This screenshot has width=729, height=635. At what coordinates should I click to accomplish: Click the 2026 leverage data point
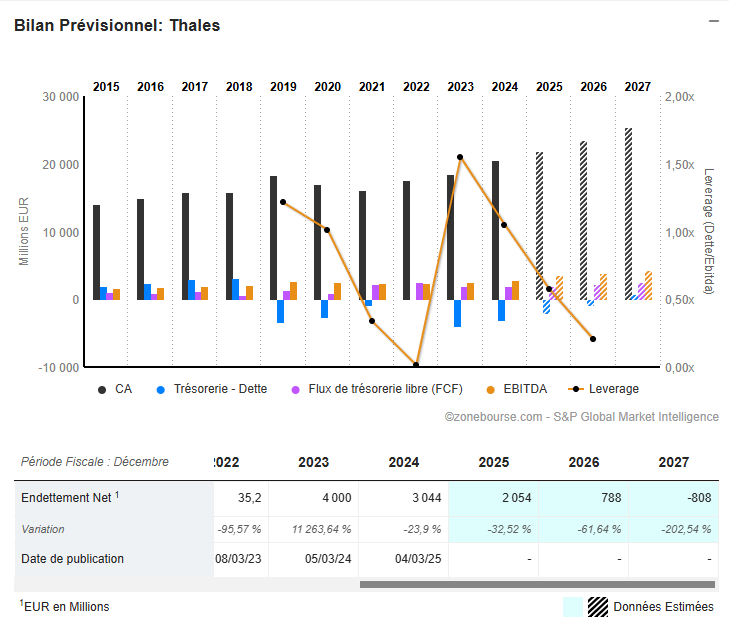coord(593,339)
